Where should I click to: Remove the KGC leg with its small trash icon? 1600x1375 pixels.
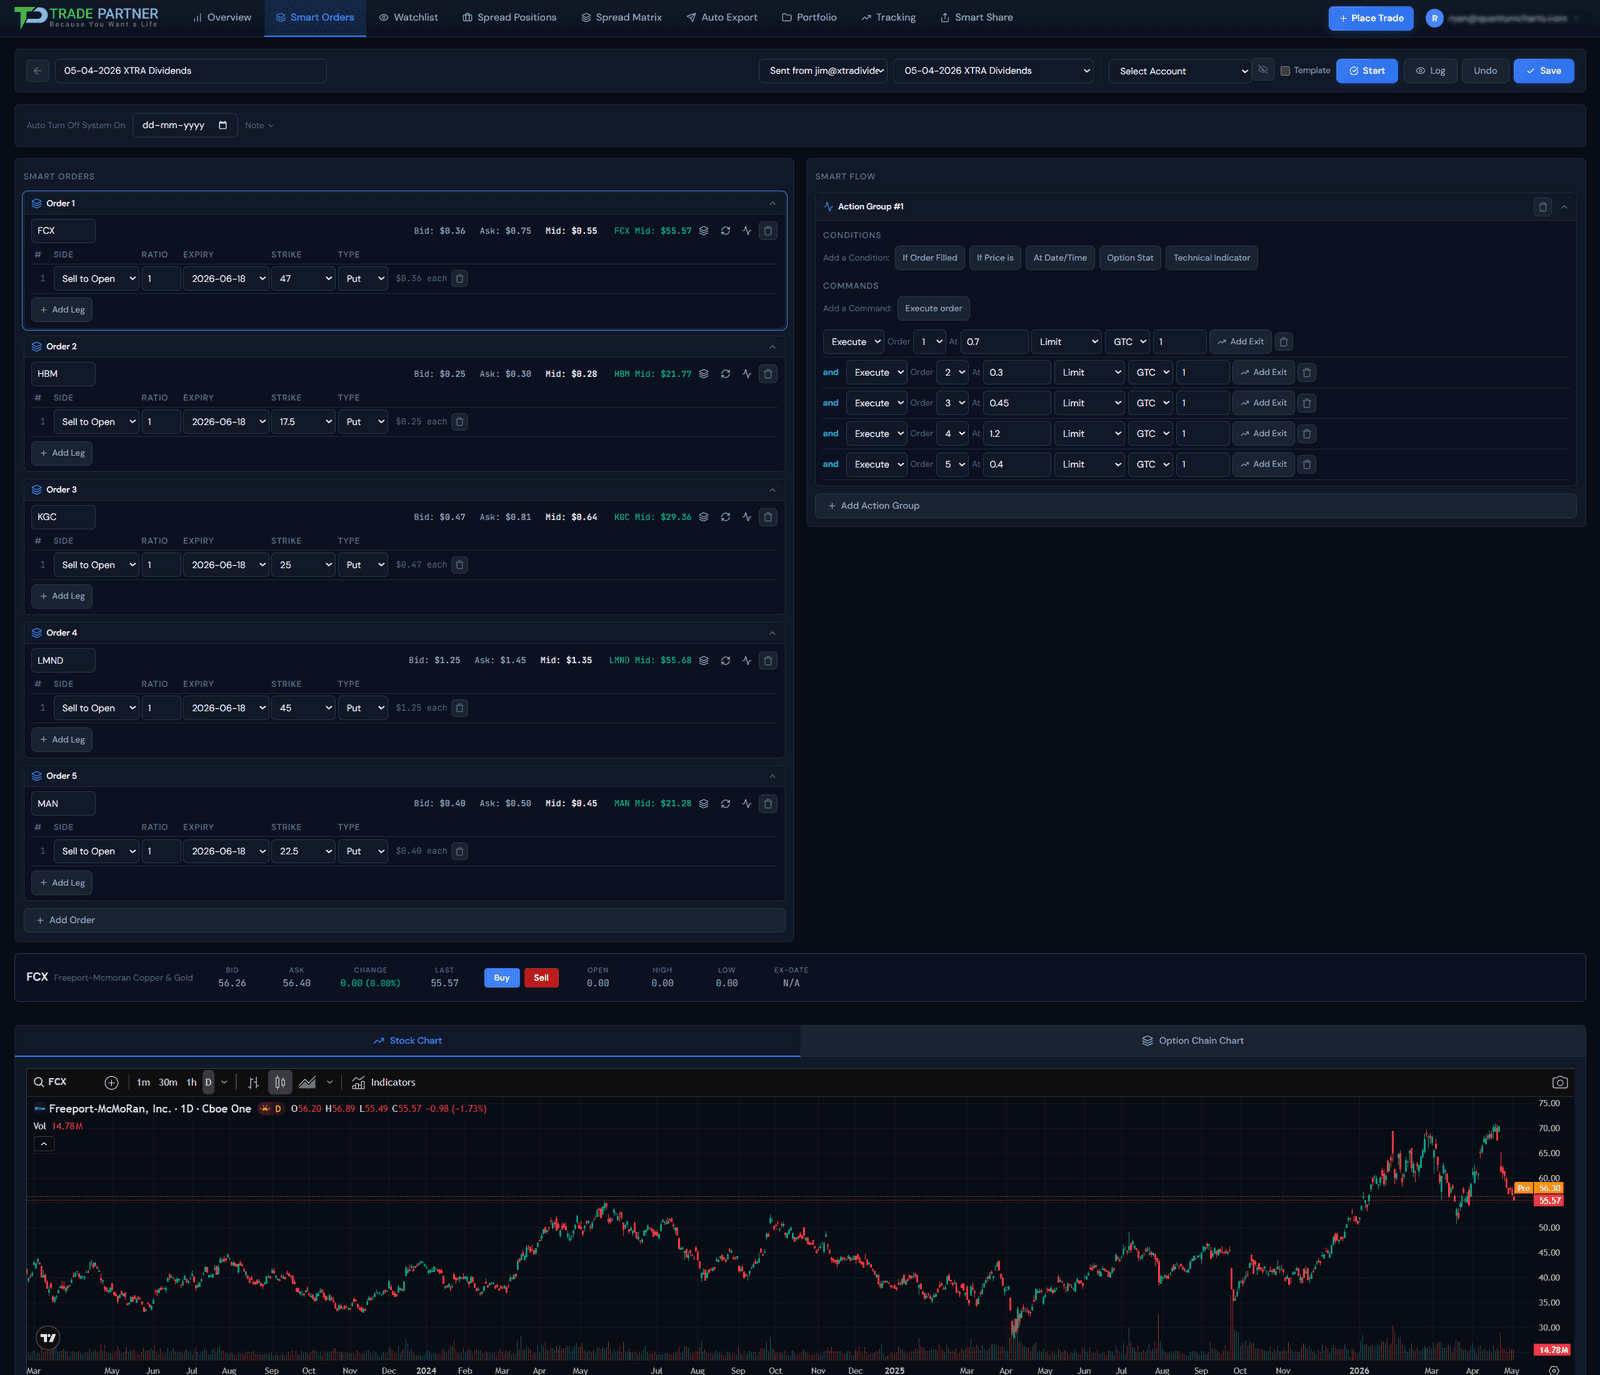tap(460, 565)
